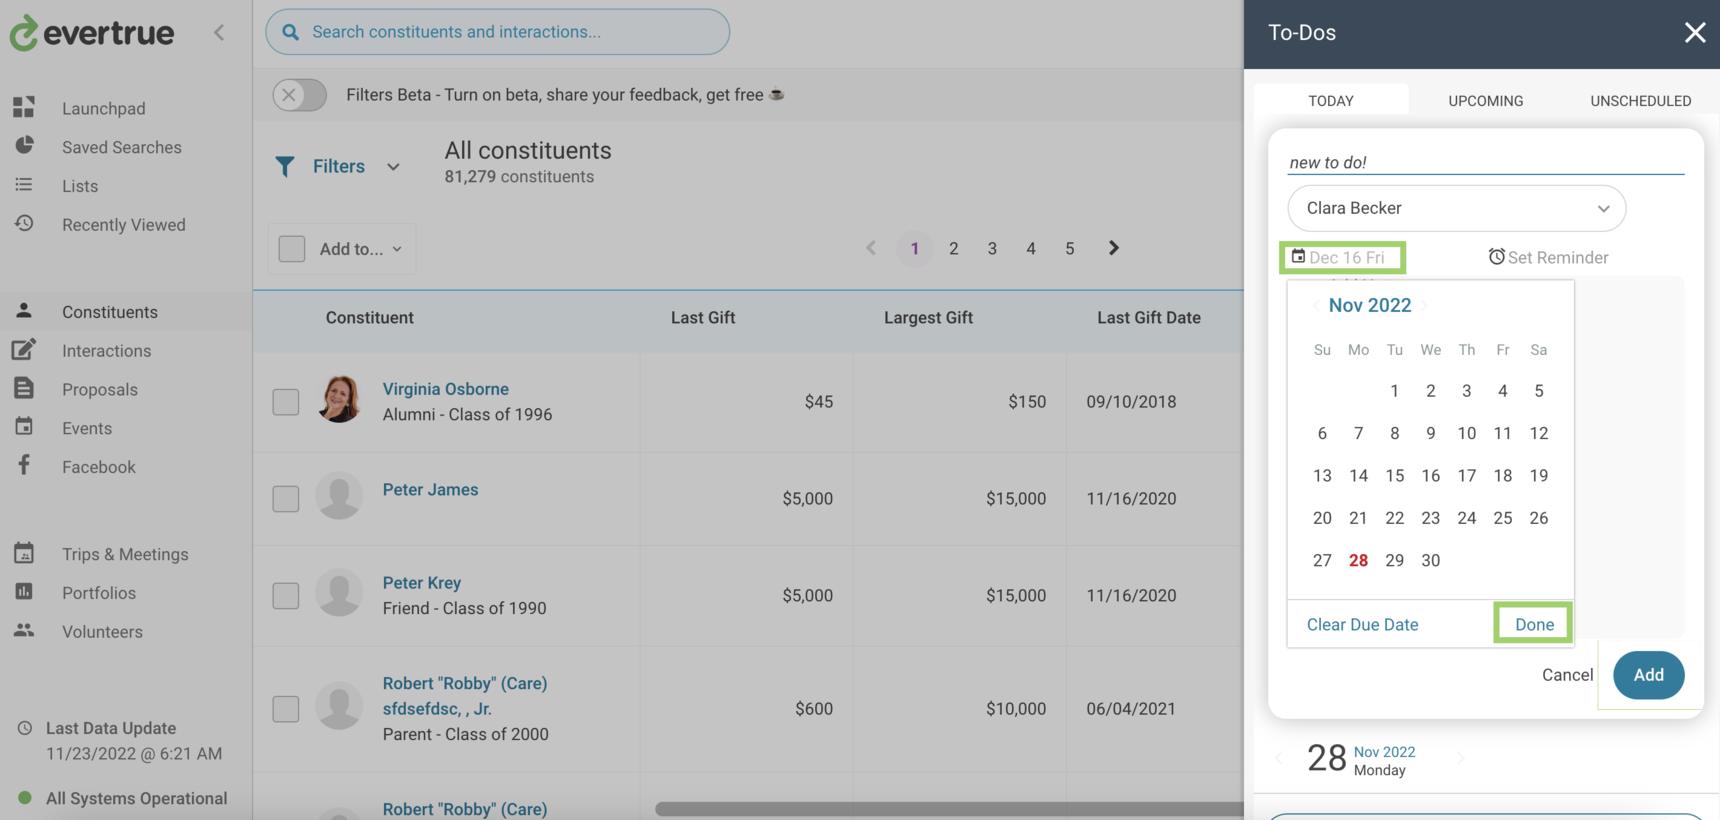
Task: Click the Launchpad grid icon
Action: coord(24,107)
